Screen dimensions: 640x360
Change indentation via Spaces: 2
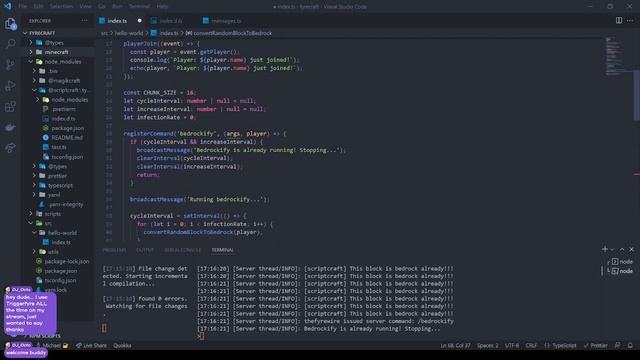coord(488,345)
